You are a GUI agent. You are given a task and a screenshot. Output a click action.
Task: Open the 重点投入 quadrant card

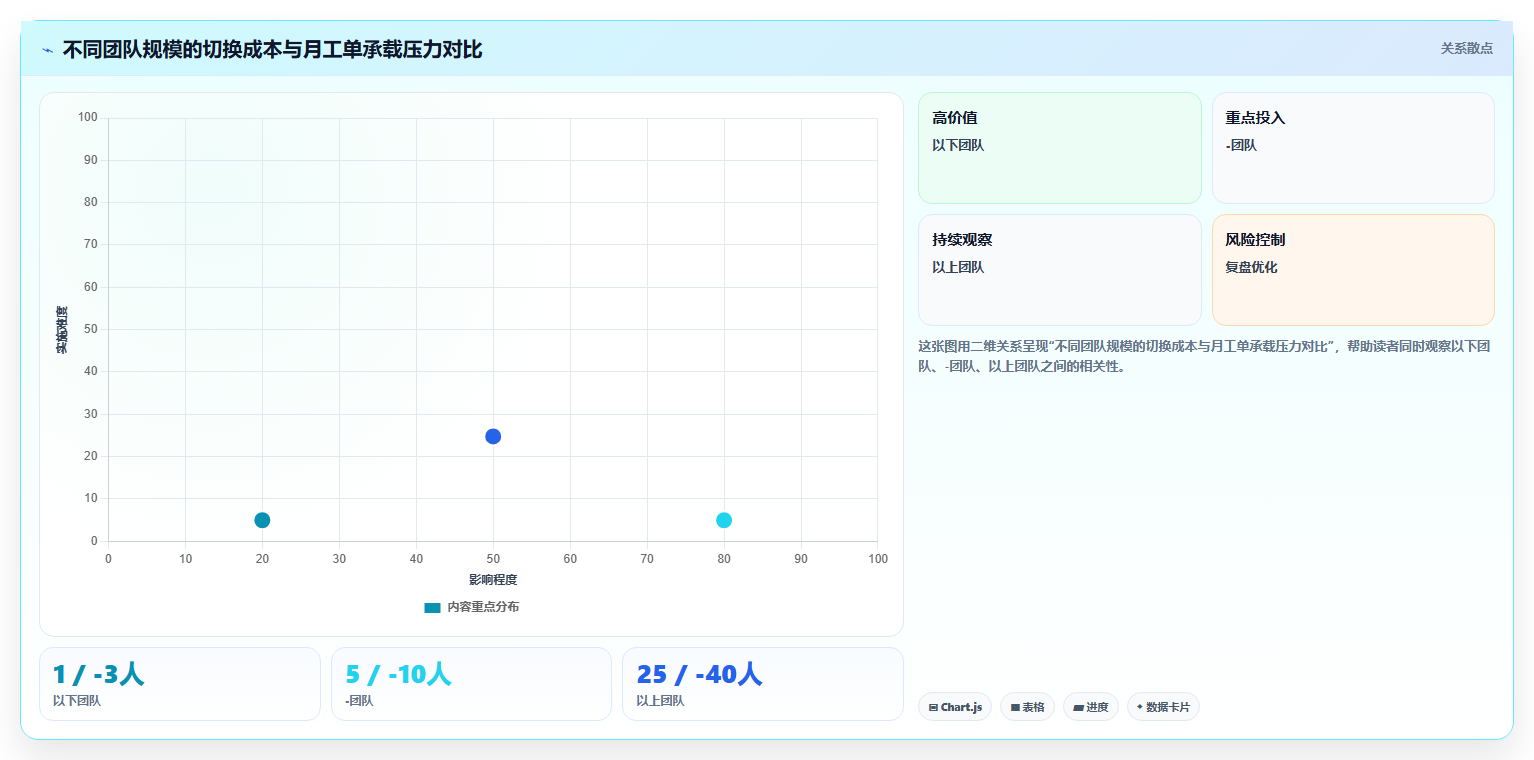(1353, 148)
